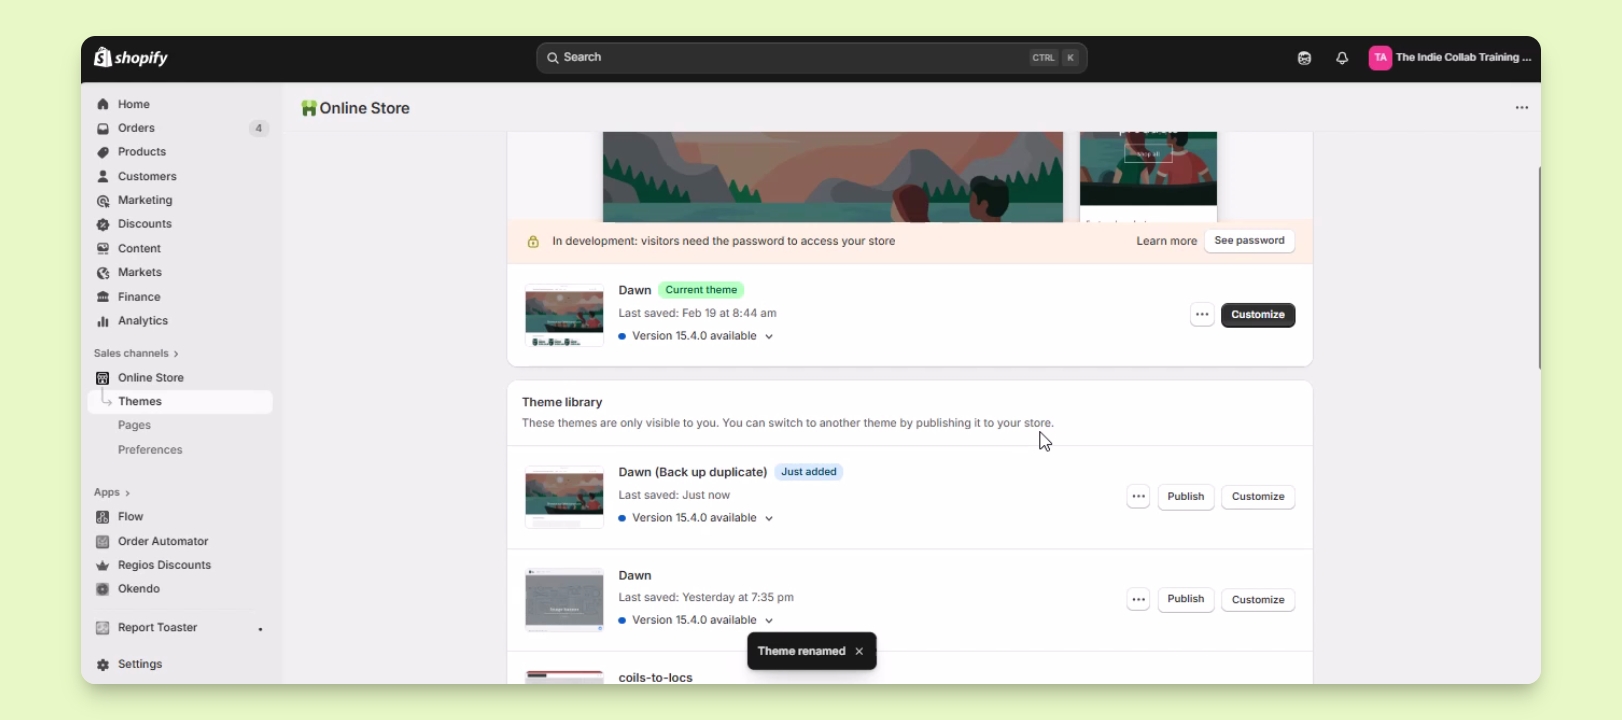Click the desktop theme preview image
The image size is (1622, 720).
click(x=833, y=177)
